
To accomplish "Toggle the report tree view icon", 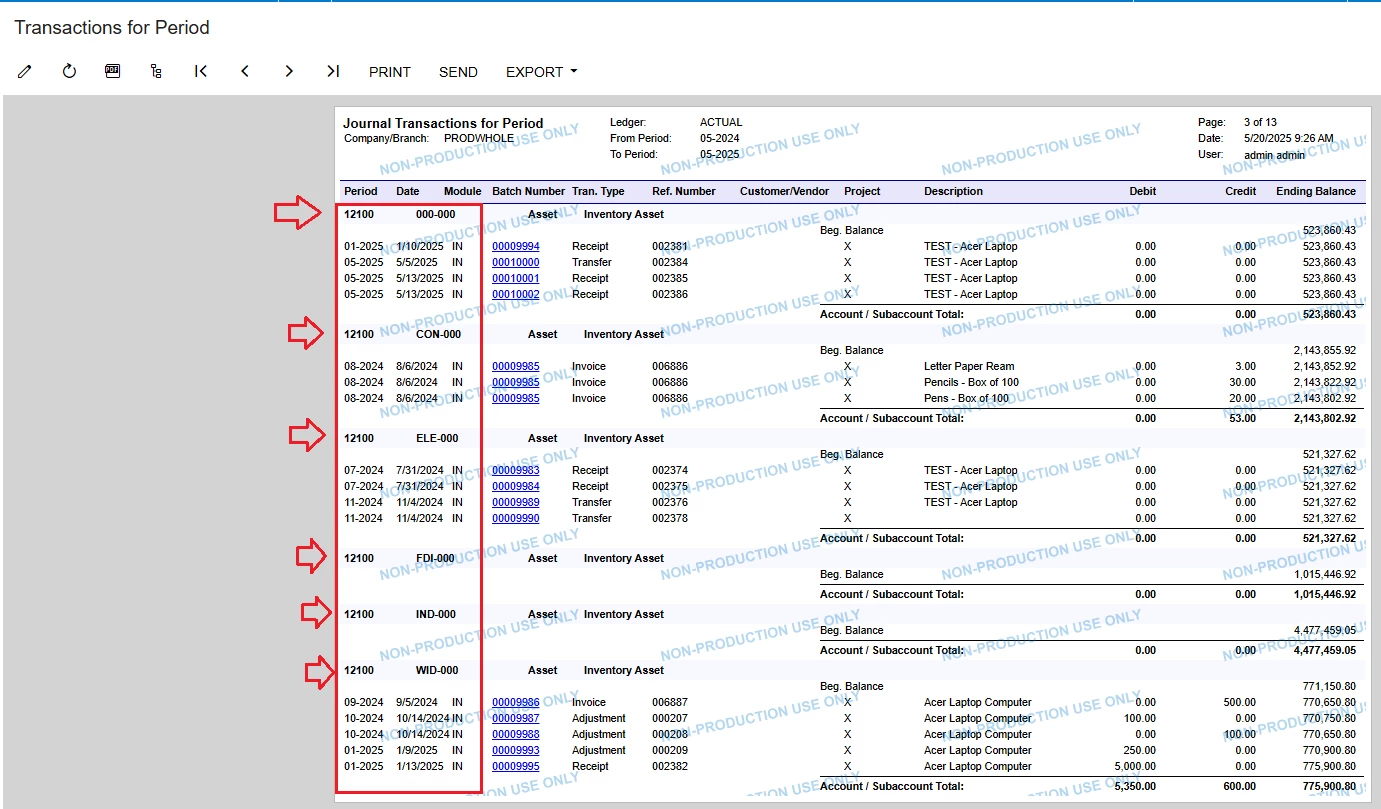I will tap(156, 72).
